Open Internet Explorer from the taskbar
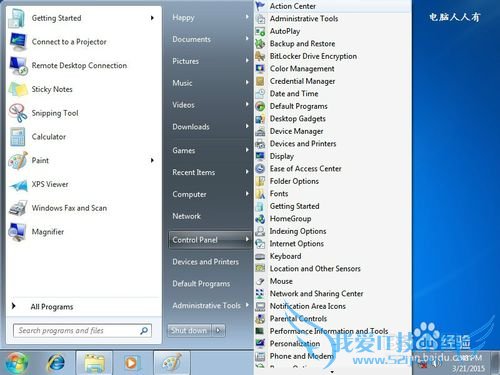500x375 pixels. coord(56,363)
